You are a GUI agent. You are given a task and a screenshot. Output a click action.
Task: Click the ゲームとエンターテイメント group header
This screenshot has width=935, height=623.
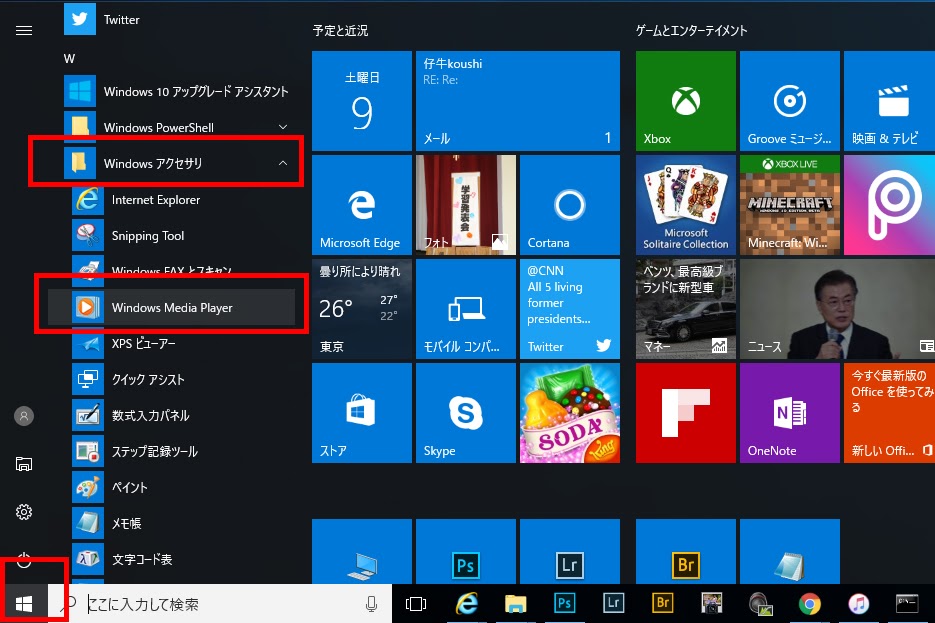pos(691,30)
